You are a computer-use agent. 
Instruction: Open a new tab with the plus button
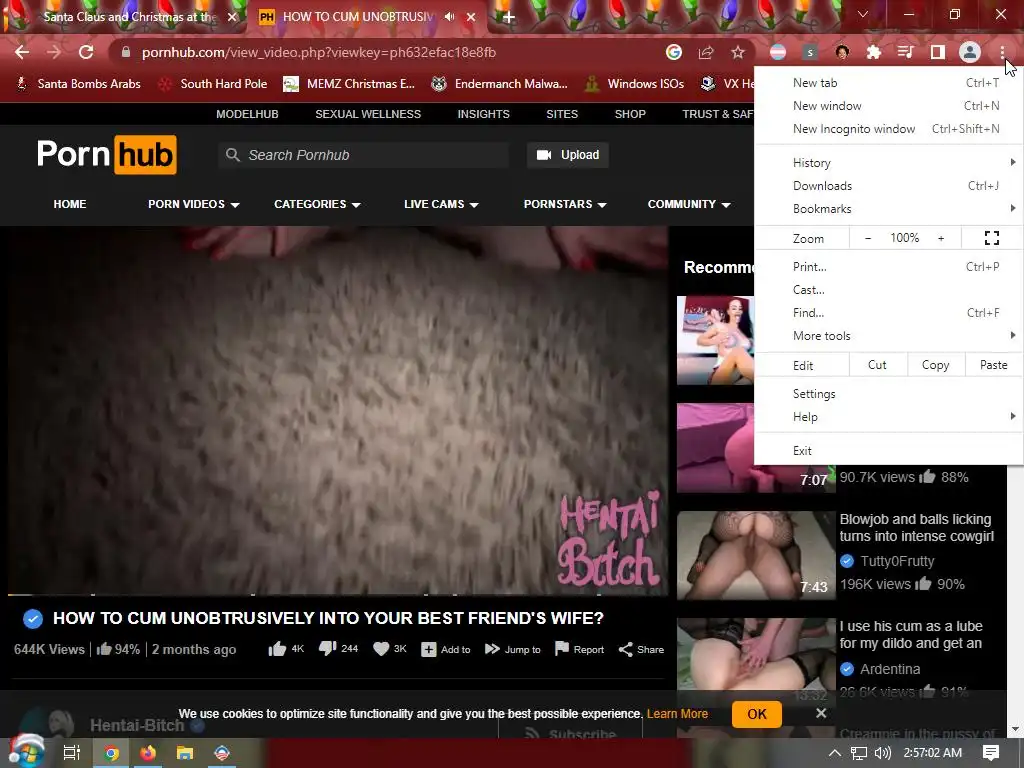pyautogui.click(x=509, y=17)
